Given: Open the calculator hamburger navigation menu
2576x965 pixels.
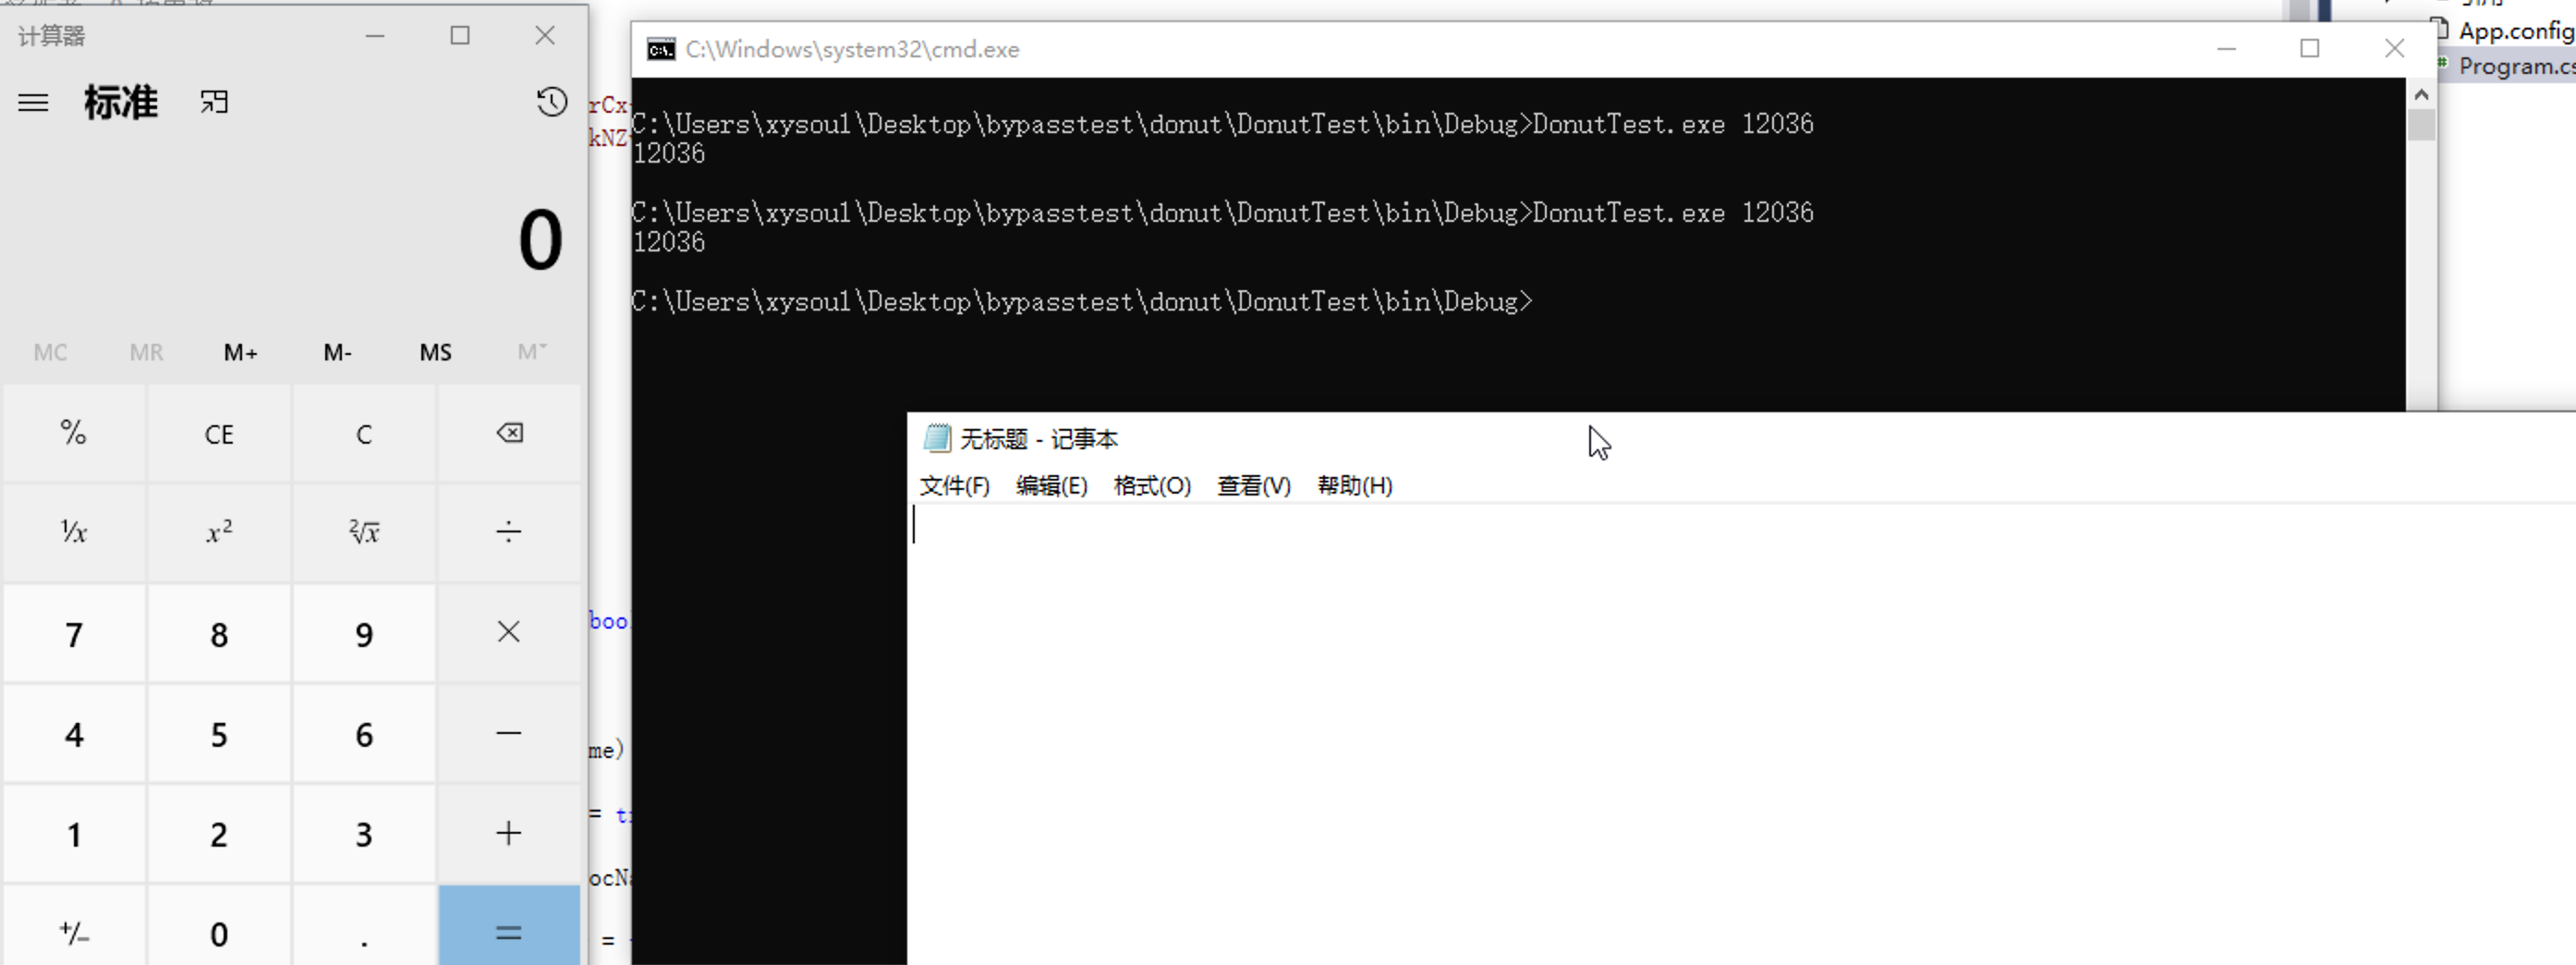Looking at the screenshot, I should click(33, 103).
